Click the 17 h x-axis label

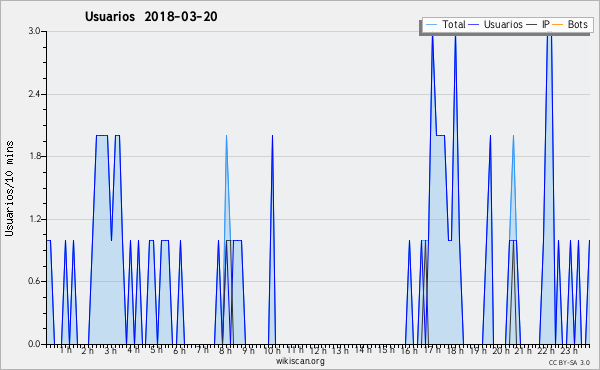coord(432,350)
